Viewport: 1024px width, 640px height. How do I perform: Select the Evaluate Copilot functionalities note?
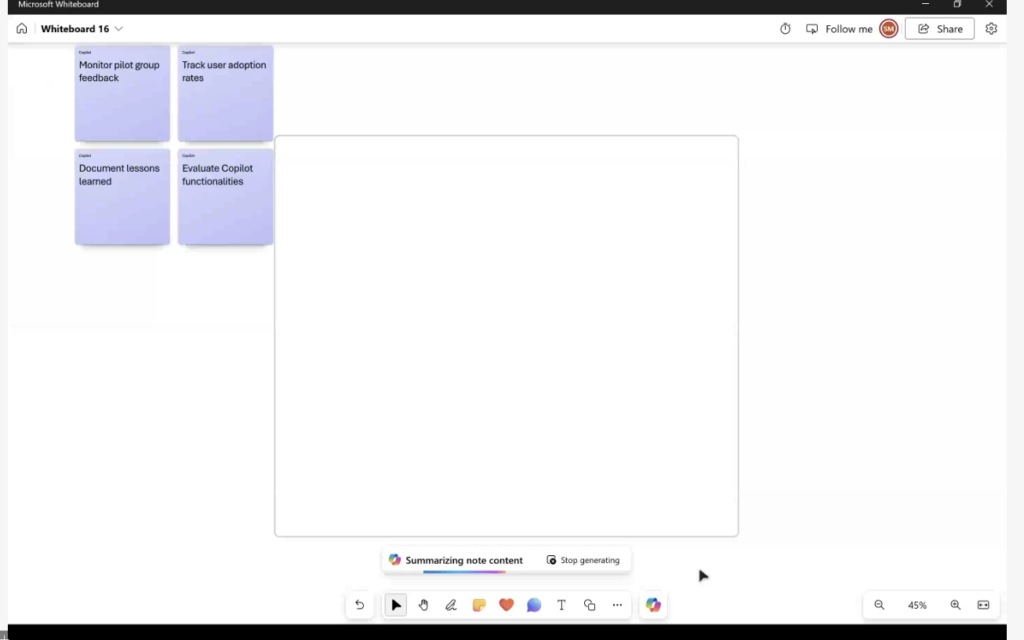pos(225,197)
